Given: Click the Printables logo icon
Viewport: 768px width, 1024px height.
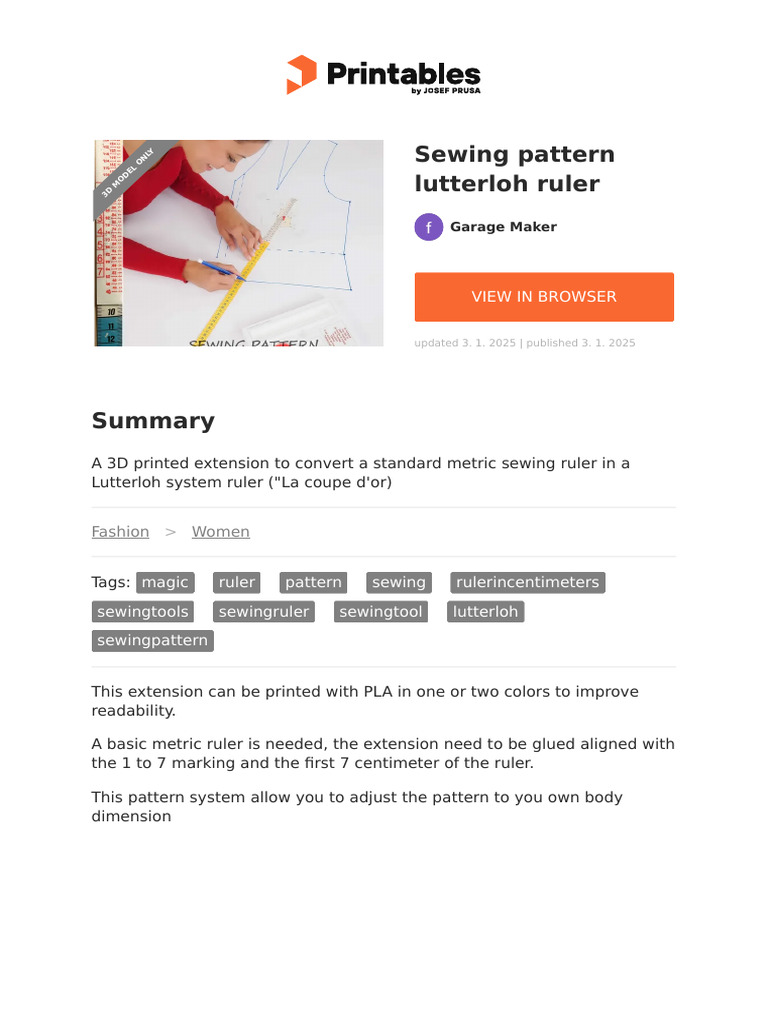Looking at the screenshot, I should pos(301,74).
